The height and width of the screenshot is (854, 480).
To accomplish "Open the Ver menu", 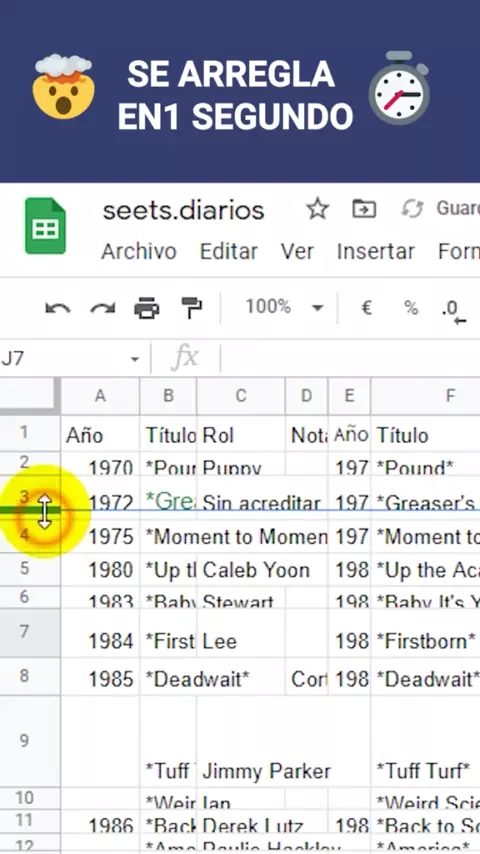I will pos(297,252).
